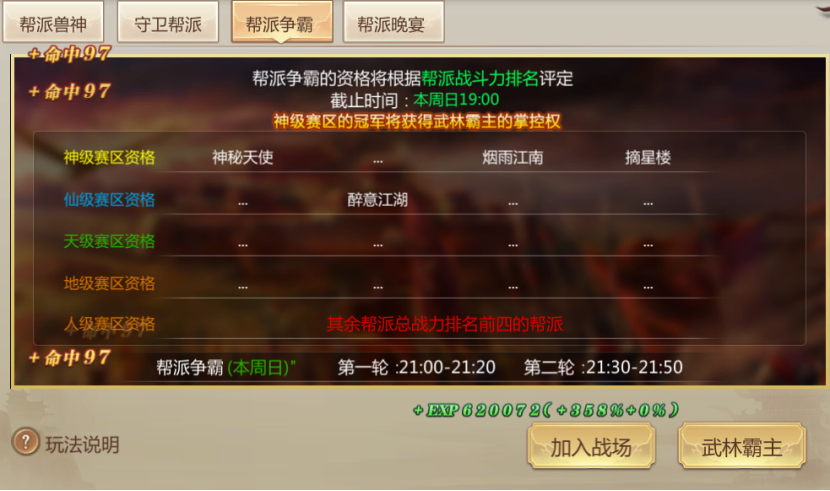Click the 仙级赛区资格 row label
830x491 pixels.
pos(110,199)
